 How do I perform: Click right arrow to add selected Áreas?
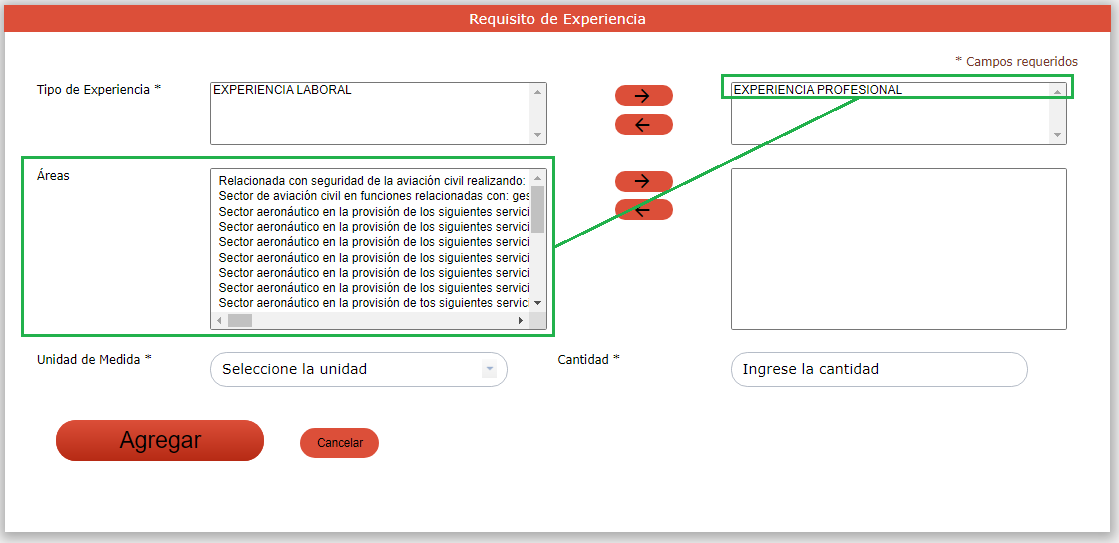(643, 181)
